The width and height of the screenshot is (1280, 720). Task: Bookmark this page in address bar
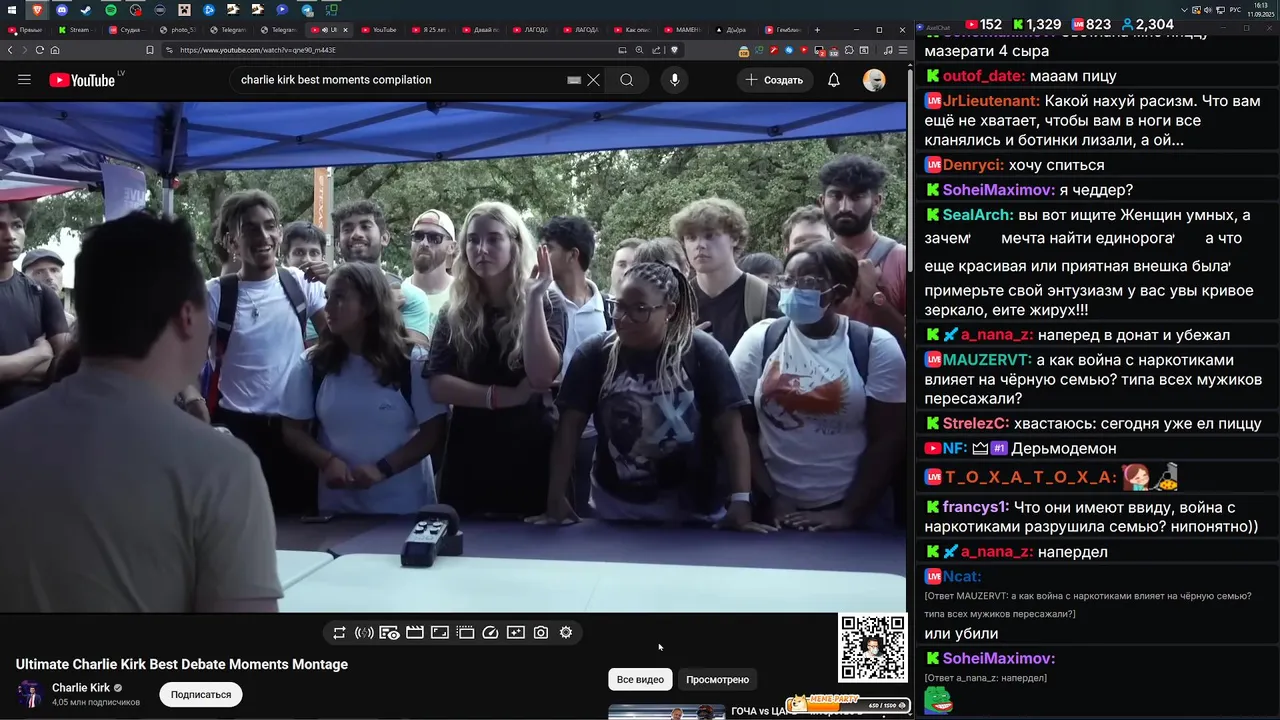point(150,50)
